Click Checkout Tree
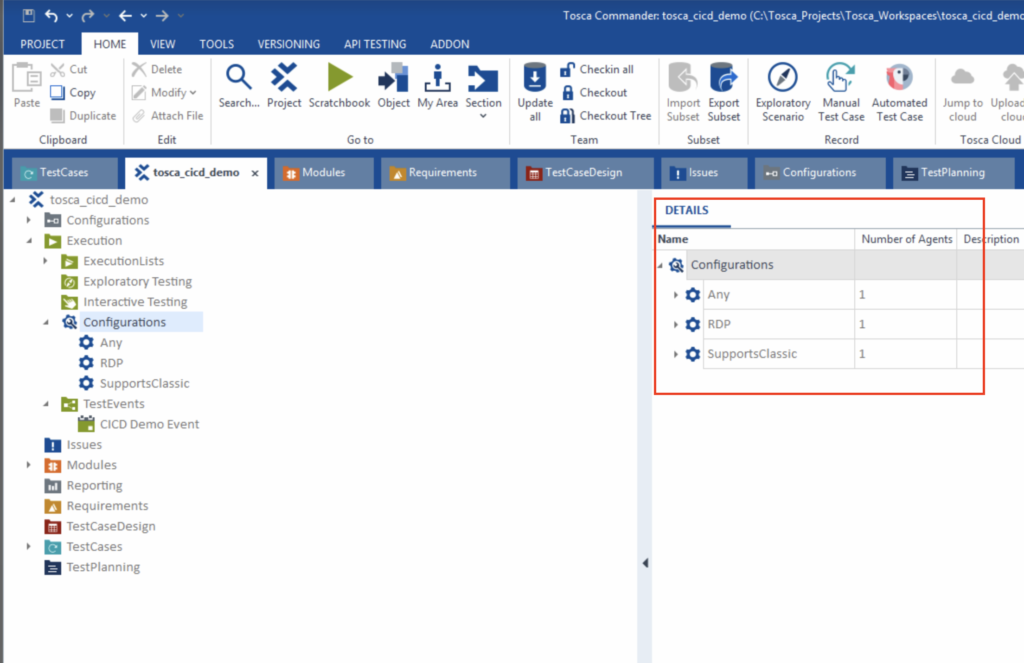This screenshot has width=1024, height=663. (x=606, y=116)
